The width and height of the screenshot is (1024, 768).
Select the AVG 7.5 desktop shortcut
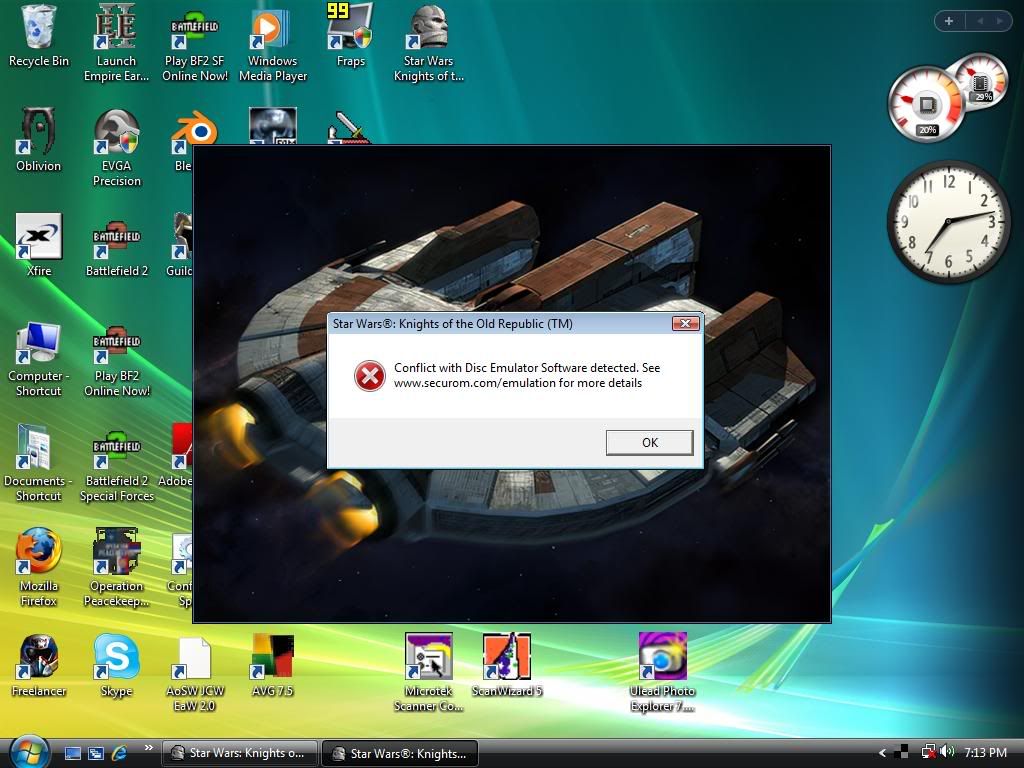pos(273,665)
